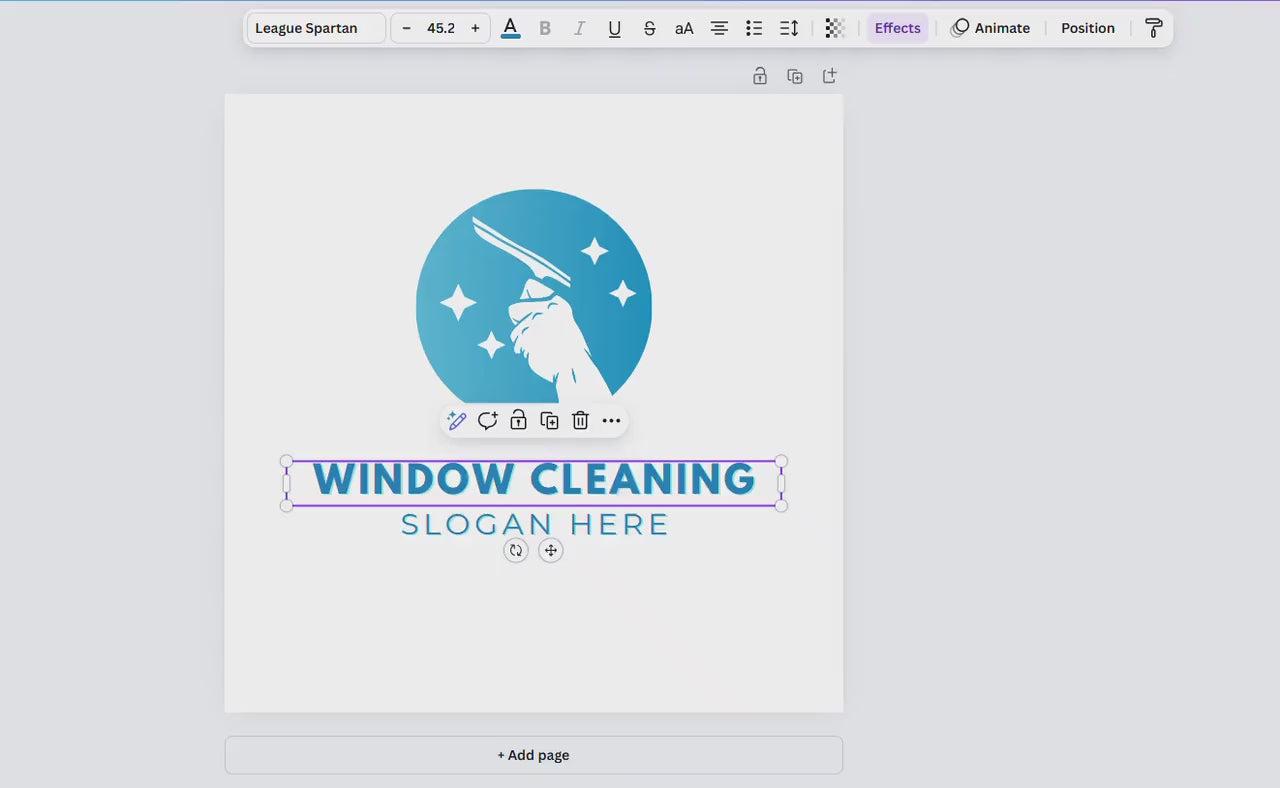Click the Add page button
1280x788 pixels.
pos(534,755)
